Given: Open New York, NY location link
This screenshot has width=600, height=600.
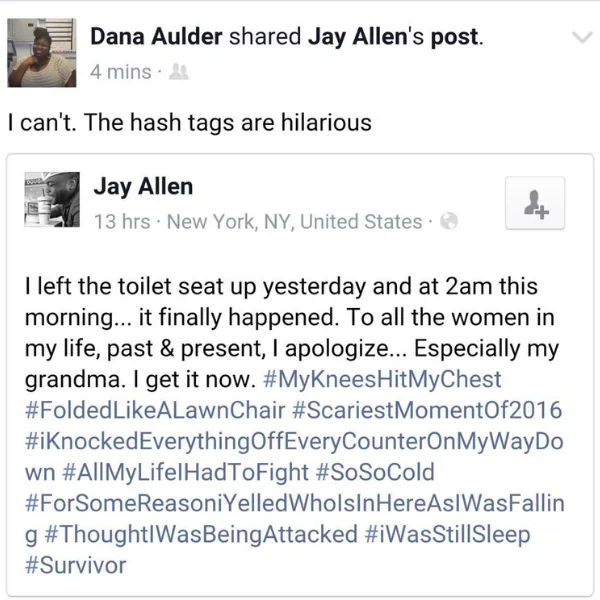Looking at the screenshot, I should coord(294,222).
